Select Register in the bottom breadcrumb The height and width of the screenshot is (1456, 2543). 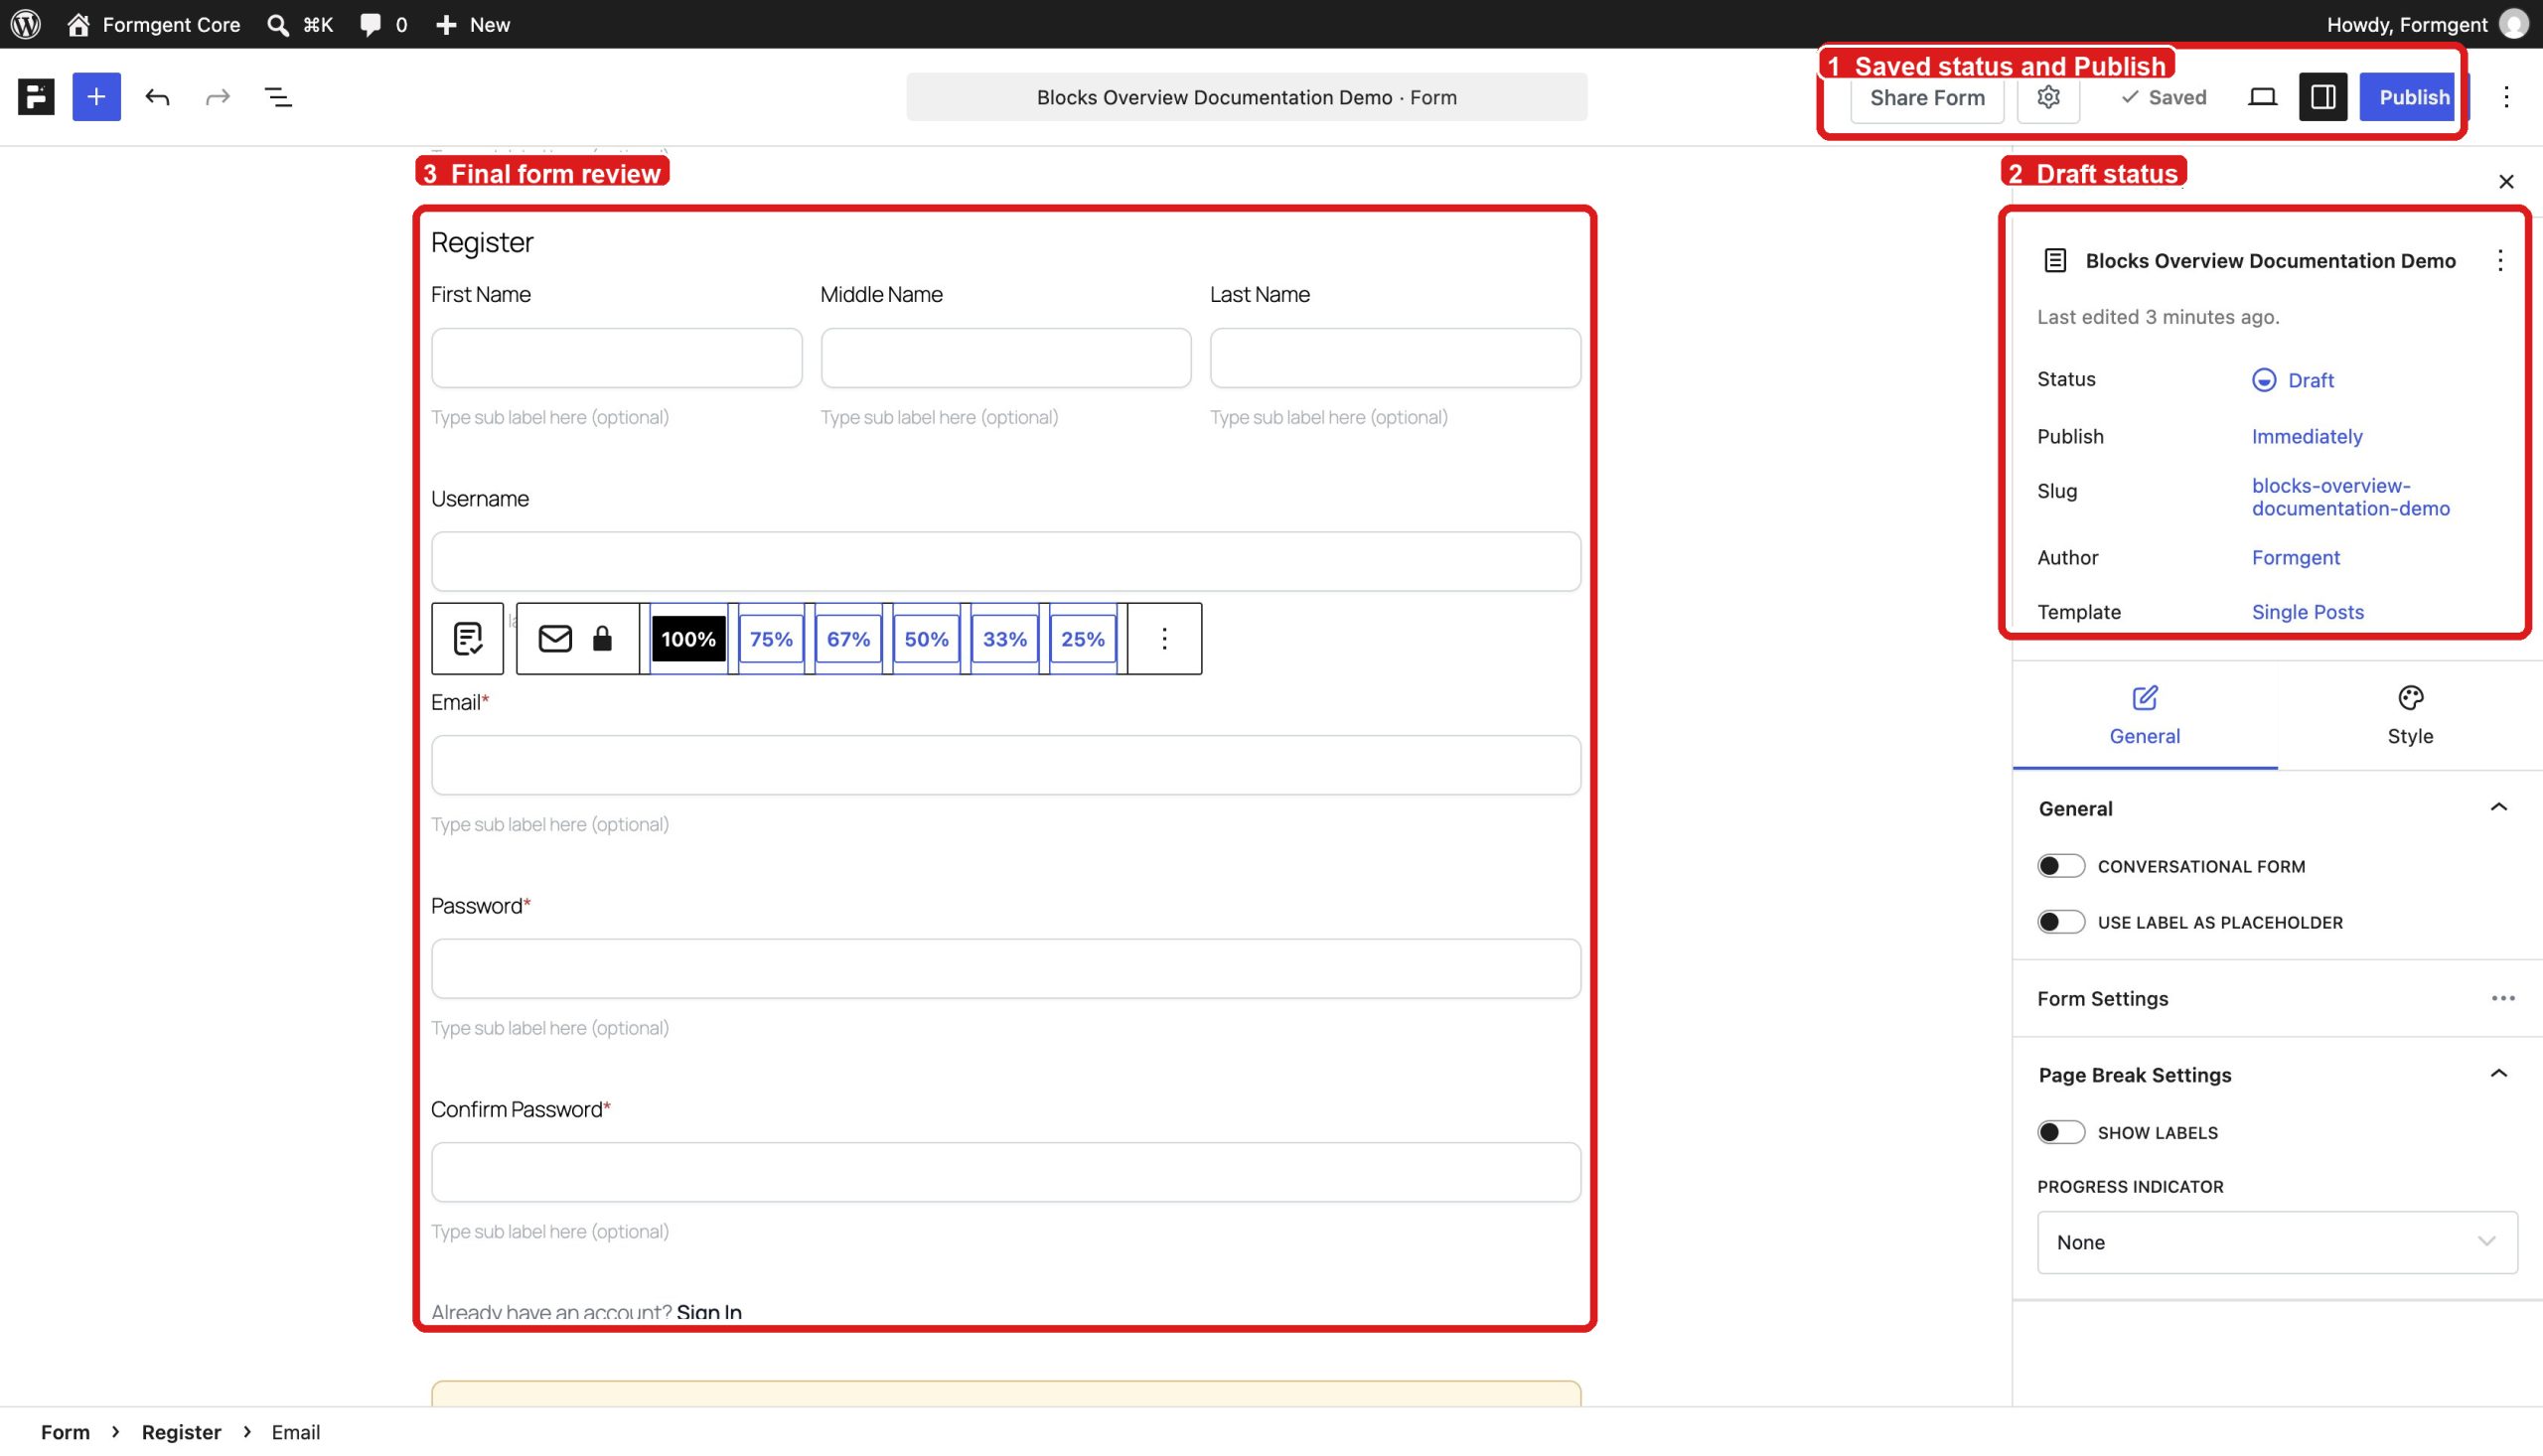181,1432
